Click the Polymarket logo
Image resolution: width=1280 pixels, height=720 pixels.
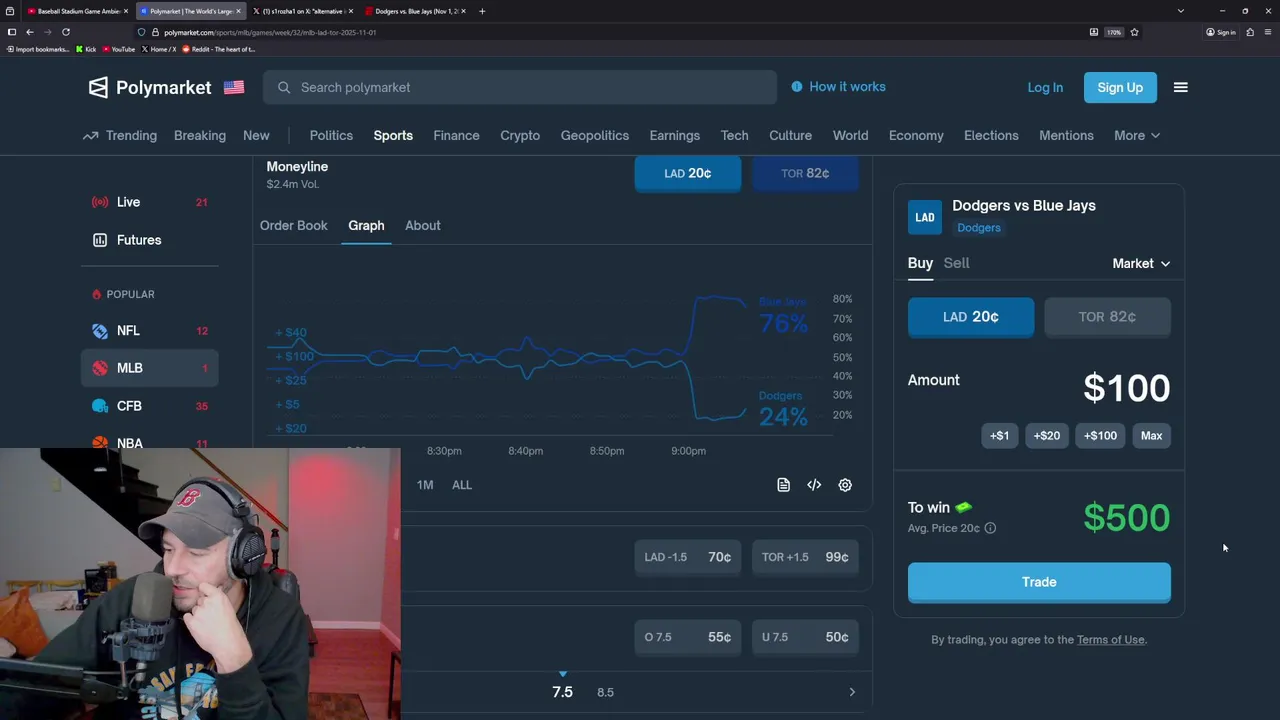[150, 88]
